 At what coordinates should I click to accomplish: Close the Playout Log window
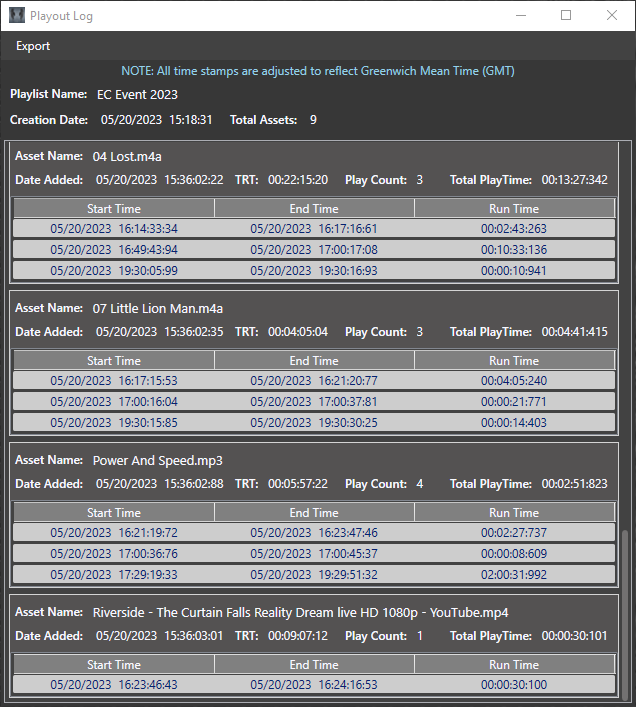[612, 15]
